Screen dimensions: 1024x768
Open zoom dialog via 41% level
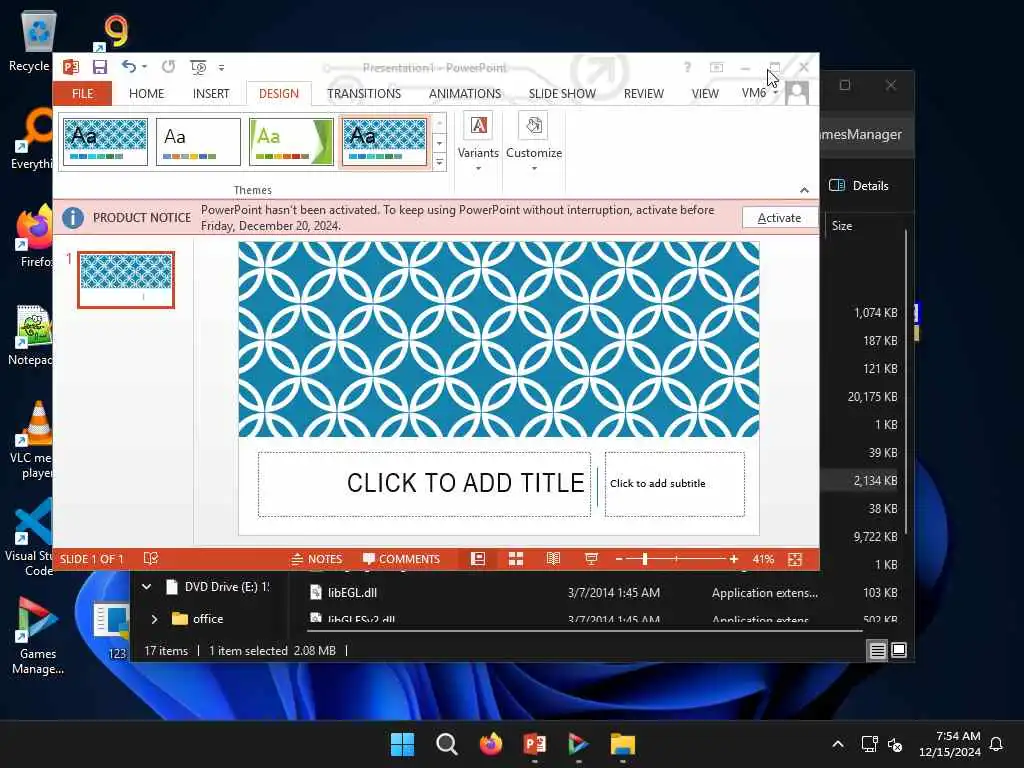(x=763, y=560)
